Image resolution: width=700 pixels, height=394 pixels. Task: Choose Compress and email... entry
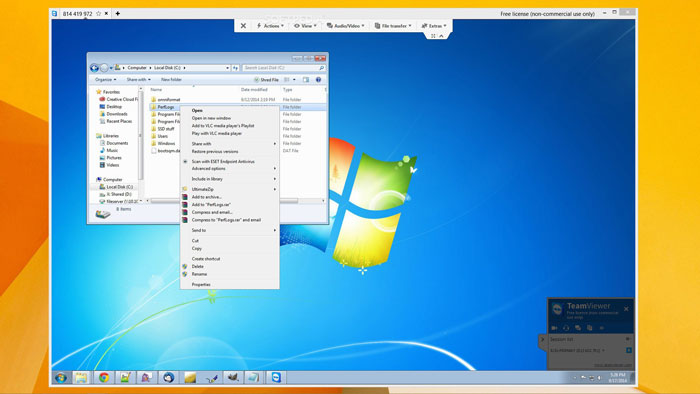click(230, 212)
